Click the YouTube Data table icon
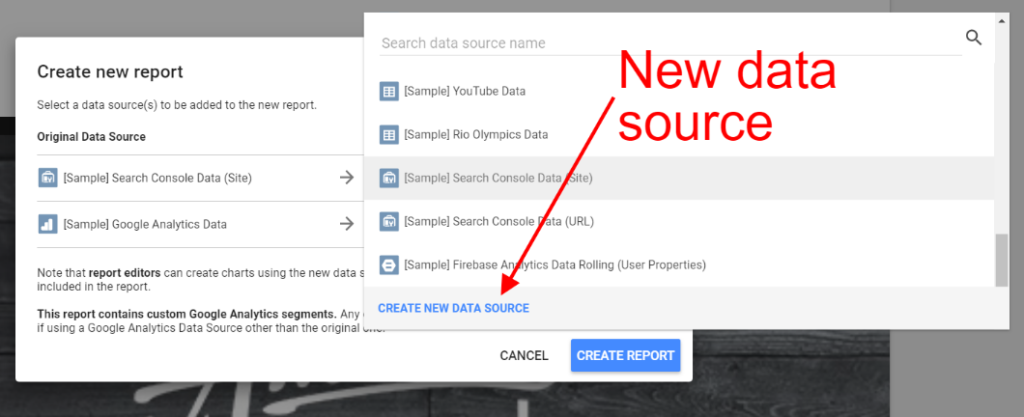 tap(389, 91)
